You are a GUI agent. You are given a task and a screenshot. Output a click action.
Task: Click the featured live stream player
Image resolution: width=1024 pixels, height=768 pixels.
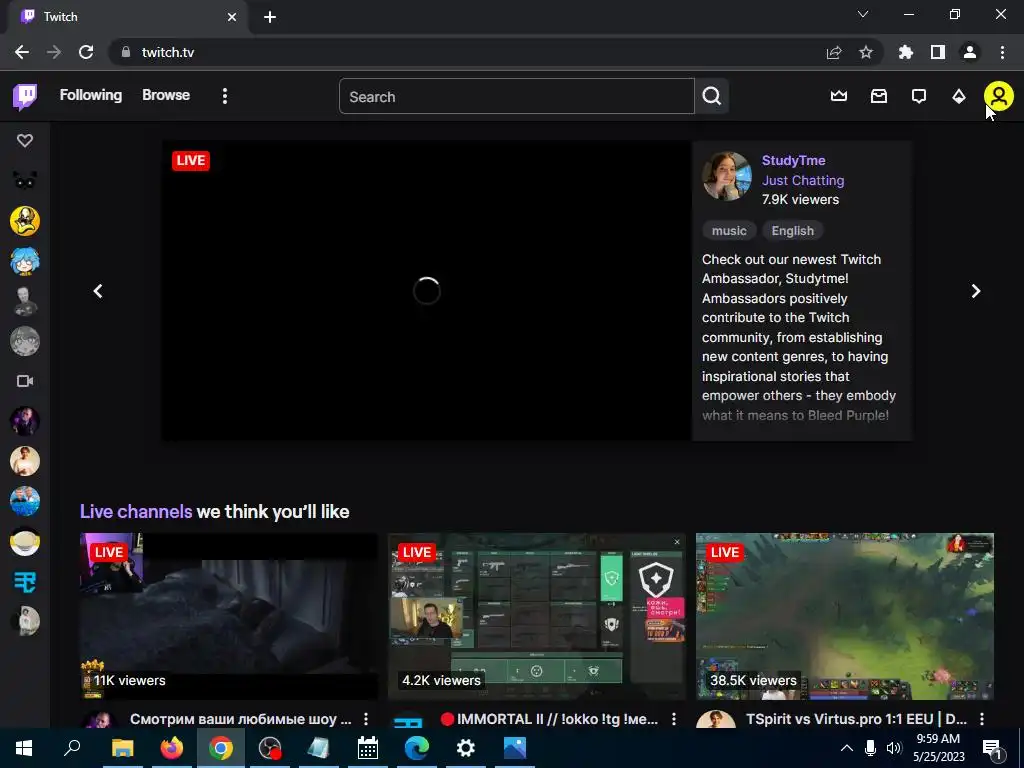pos(426,291)
